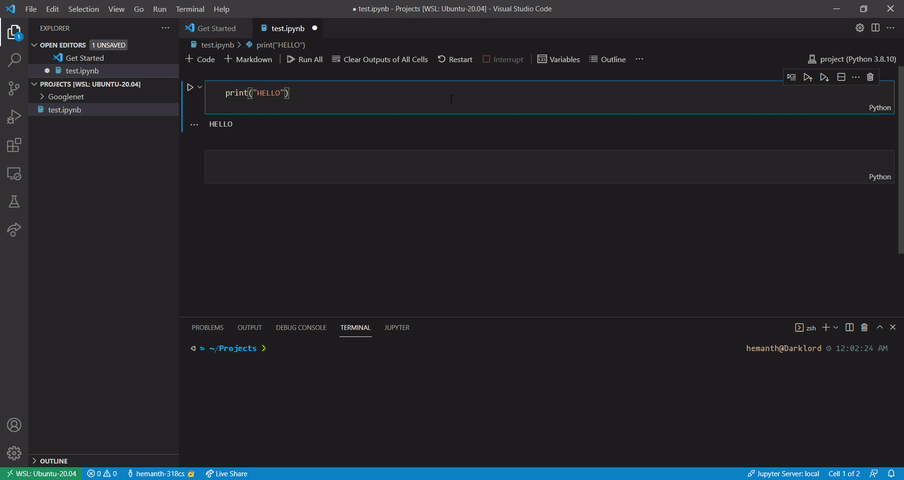The image size is (904, 480).
Task: Change first cell language mode Python
Action: click(879, 108)
